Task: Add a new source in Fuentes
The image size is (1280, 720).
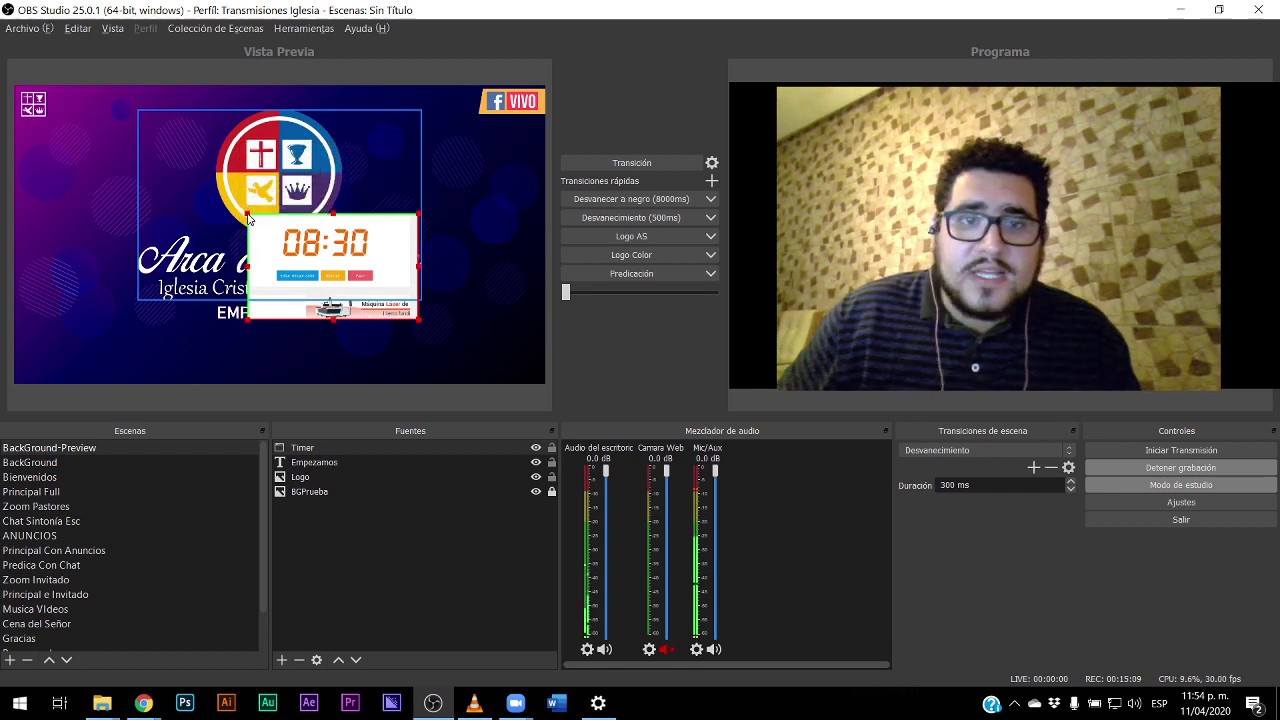Action: pyautogui.click(x=282, y=660)
